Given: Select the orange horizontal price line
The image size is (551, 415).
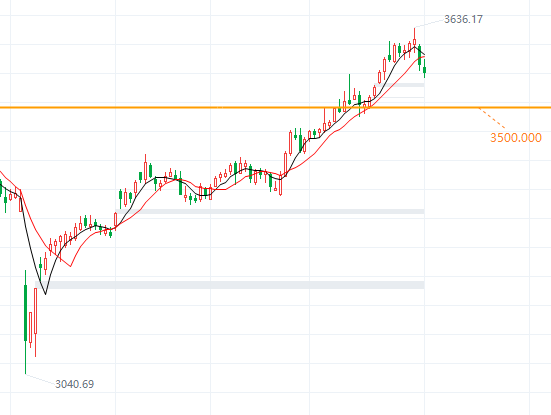Looking at the screenshot, I should [x=276, y=108].
